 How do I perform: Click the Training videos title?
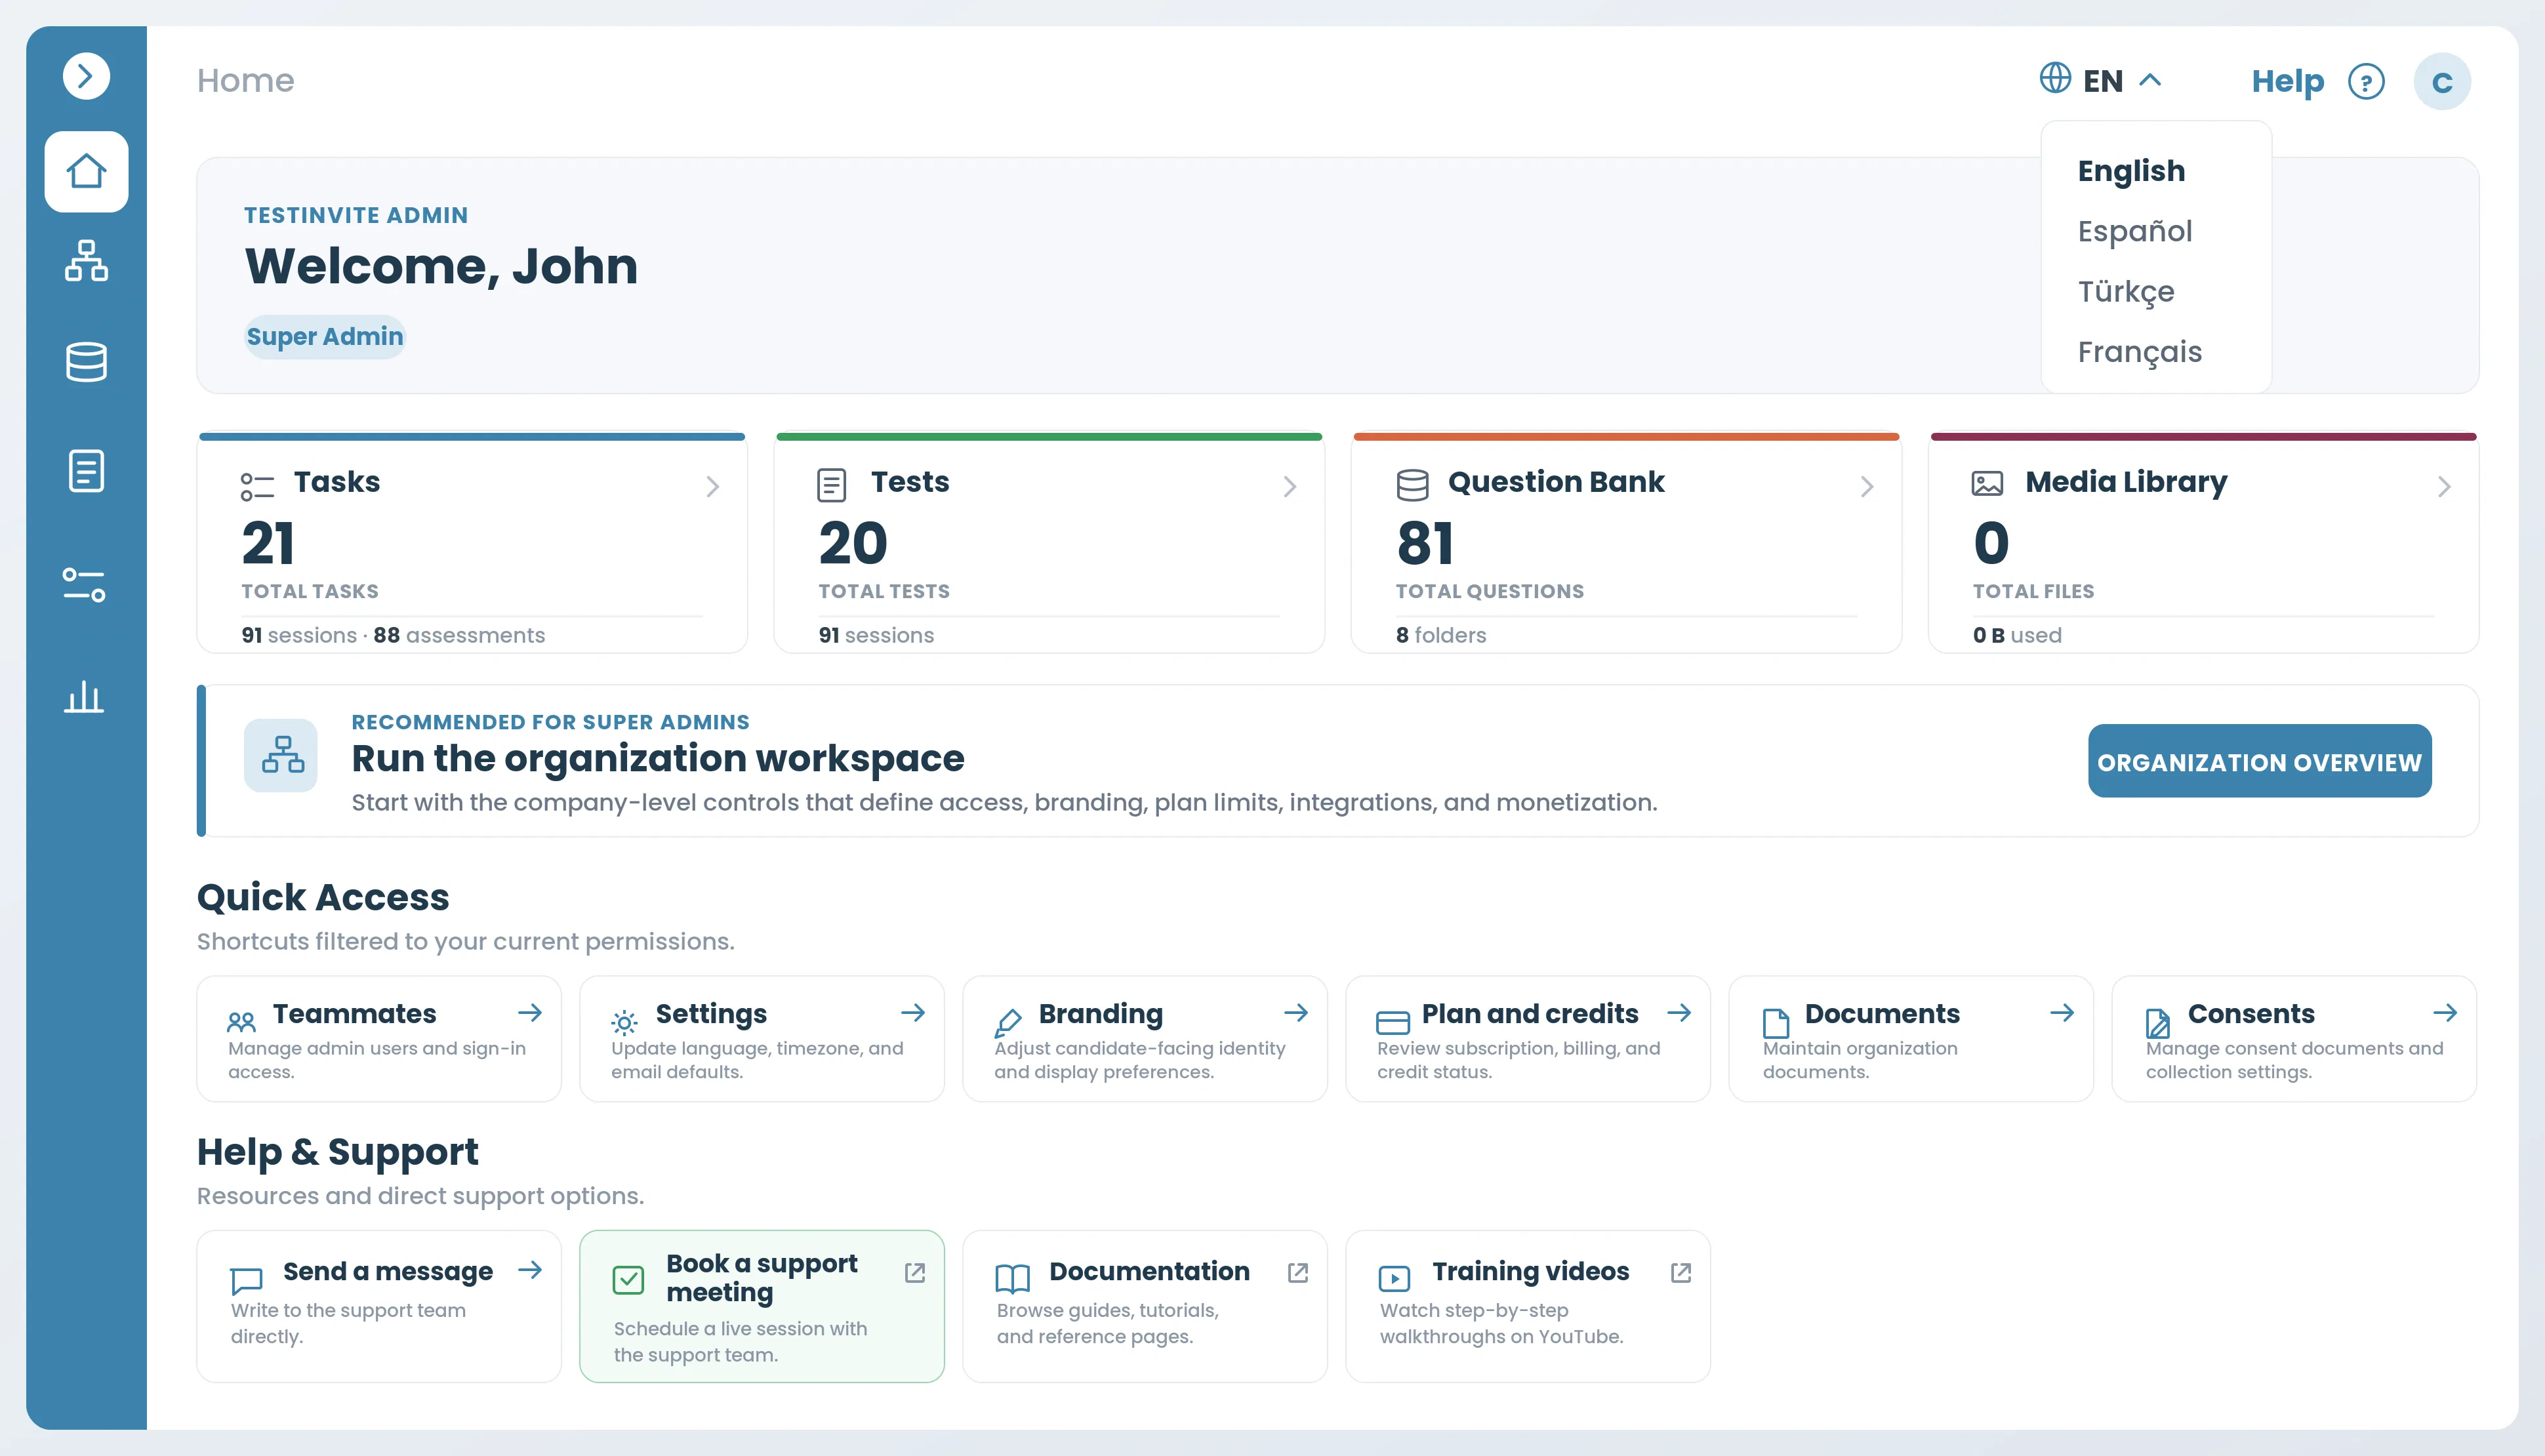(1530, 1271)
